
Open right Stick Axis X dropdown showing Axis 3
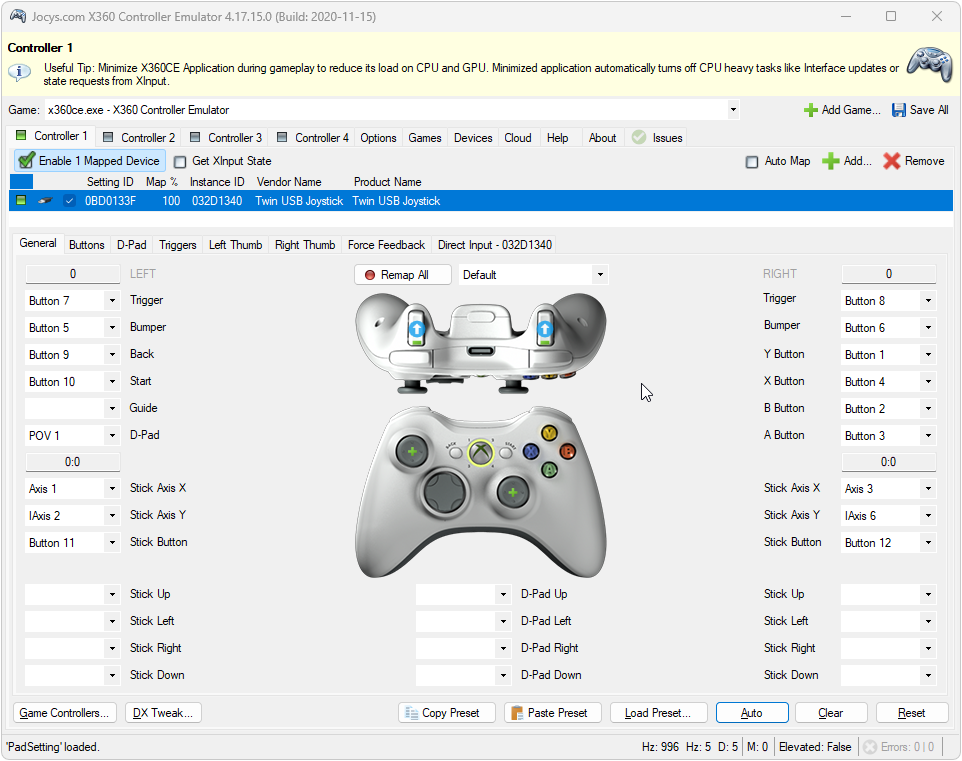928,489
